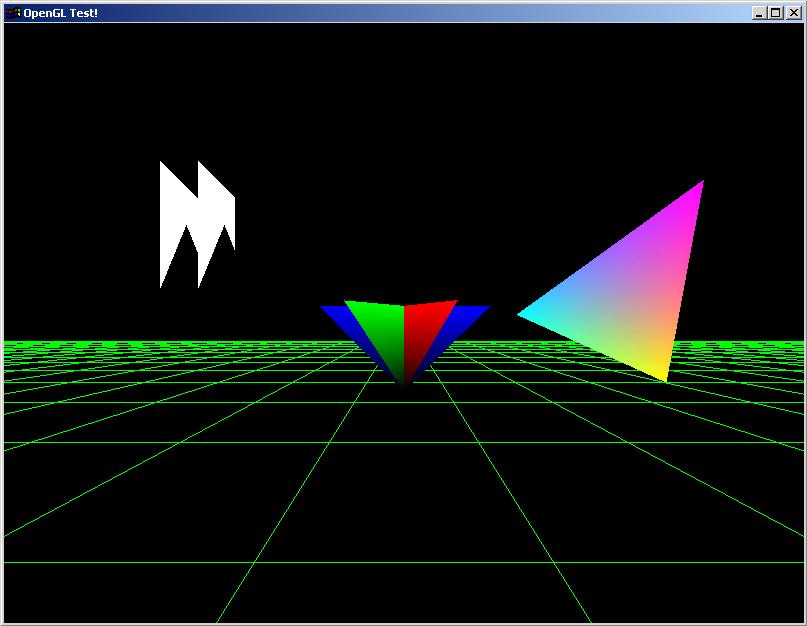Image resolution: width=807 pixels, height=626 pixels.
Task: Minimize the OpenGL Test window
Action: pyautogui.click(x=759, y=13)
